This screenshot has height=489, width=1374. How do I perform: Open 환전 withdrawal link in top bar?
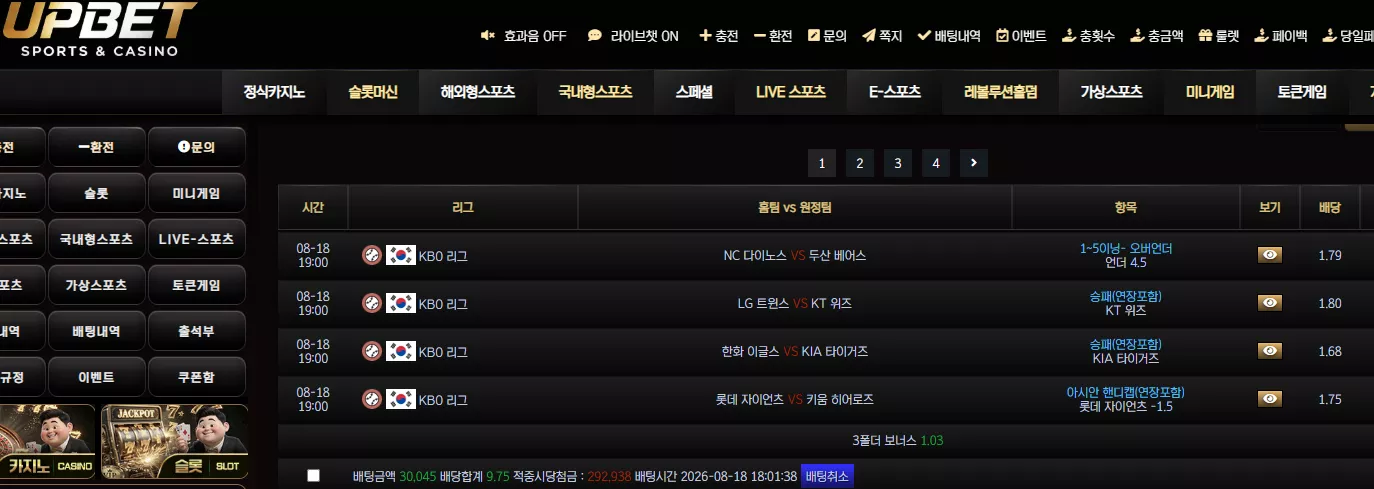coord(773,35)
